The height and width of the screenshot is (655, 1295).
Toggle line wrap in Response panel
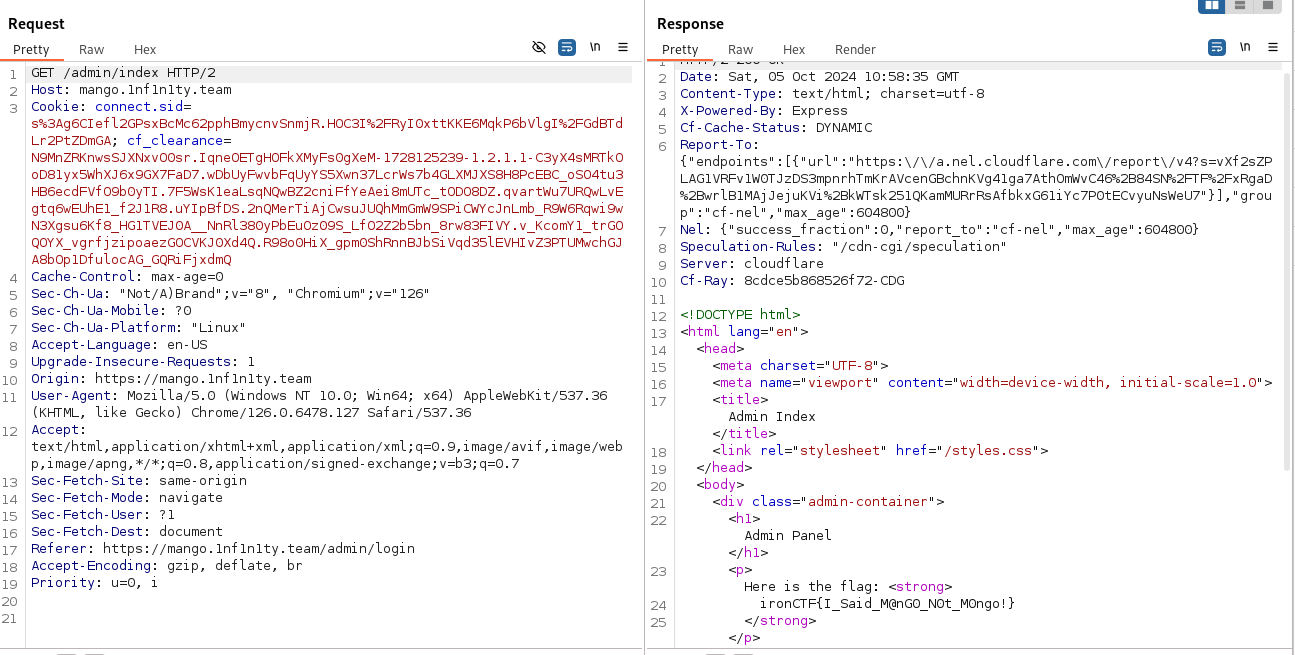tap(1217, 47)
